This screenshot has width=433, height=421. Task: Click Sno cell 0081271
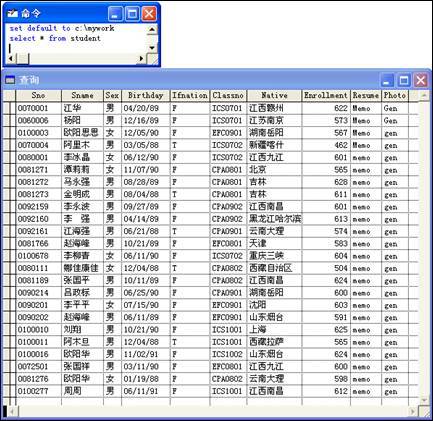tap(38, 170)
